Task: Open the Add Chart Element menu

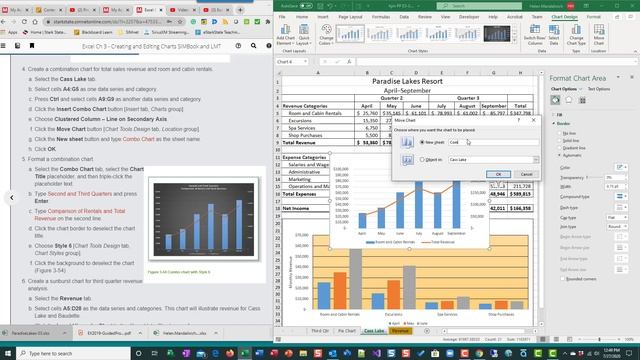Action: click(x=285, y=35)
